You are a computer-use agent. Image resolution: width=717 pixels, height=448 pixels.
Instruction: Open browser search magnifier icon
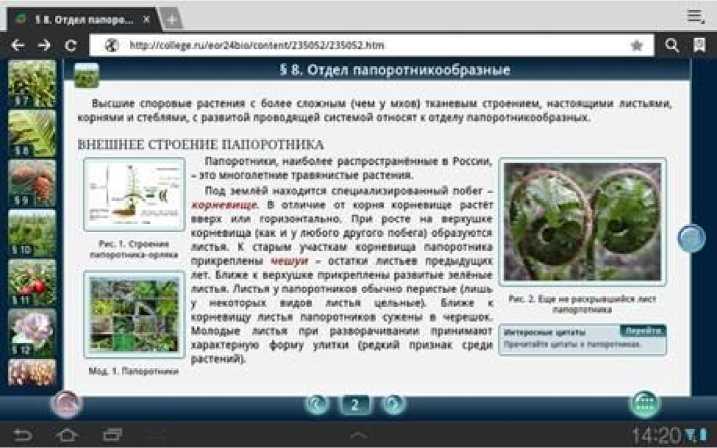(671, 45)
